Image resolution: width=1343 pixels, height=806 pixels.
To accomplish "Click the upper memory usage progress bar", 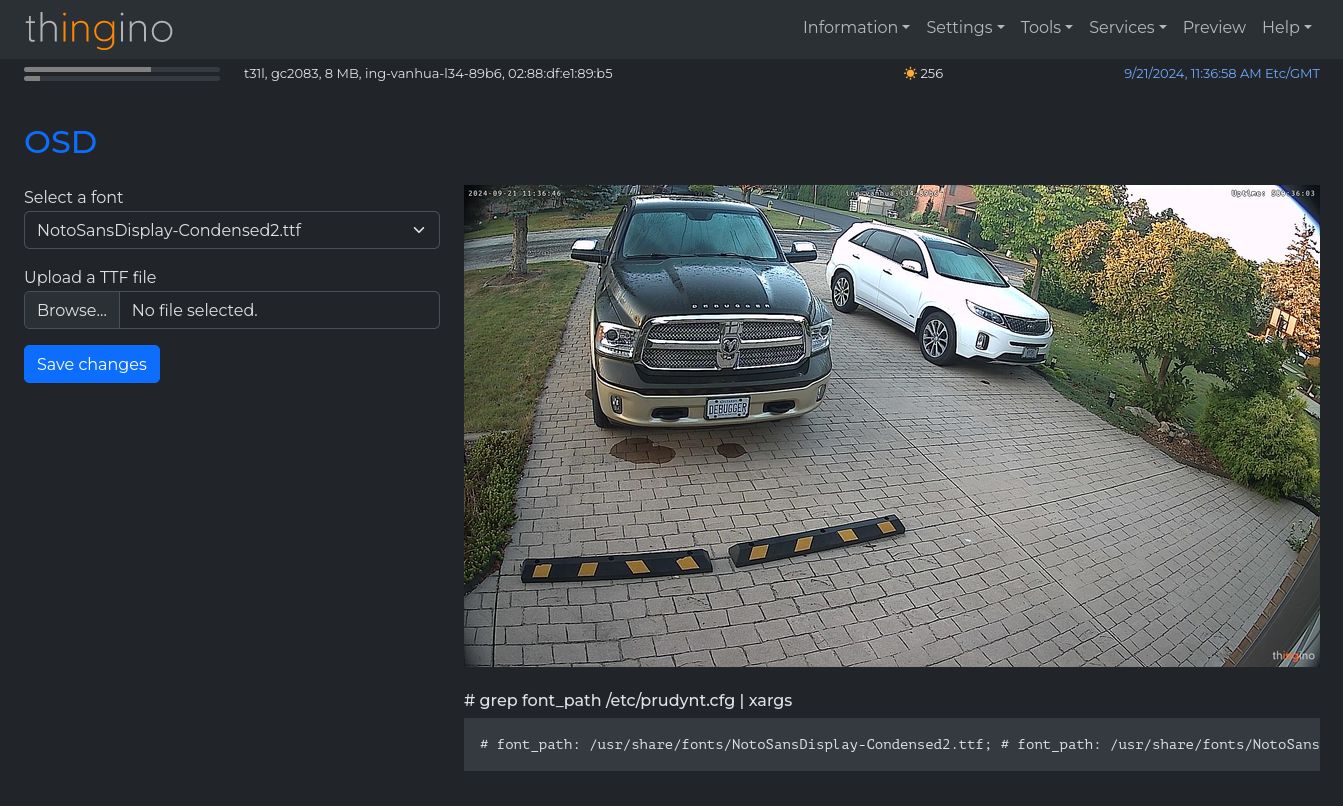I will (122, 70).
